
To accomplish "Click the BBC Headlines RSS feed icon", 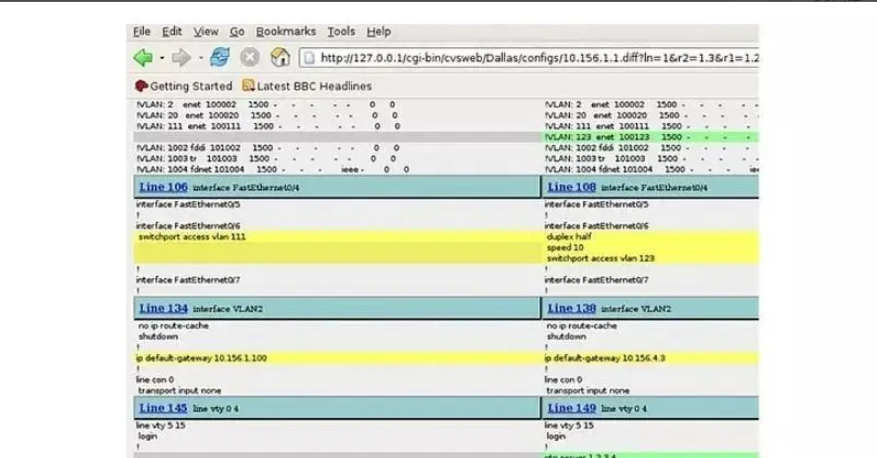I will click(248, 86).
